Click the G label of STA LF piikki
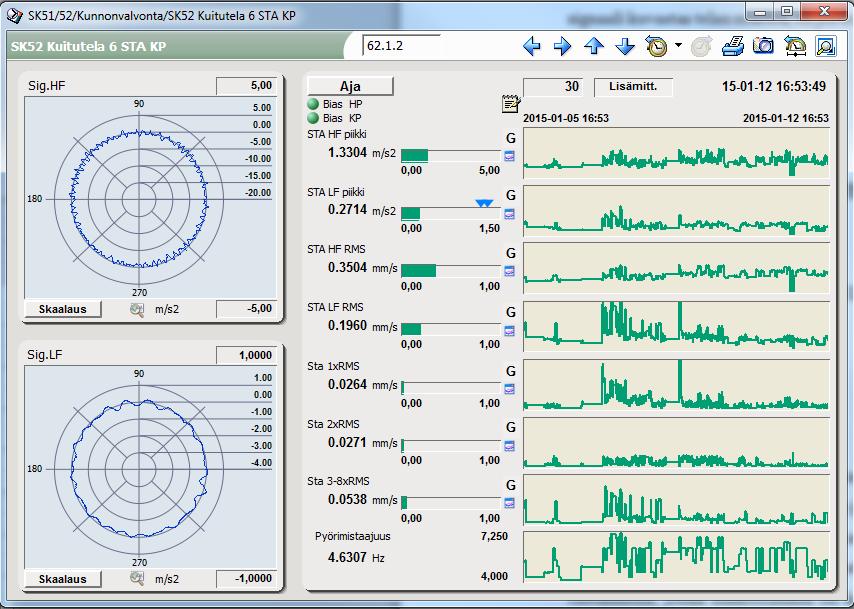This screenshot has width=854, height=609. click(511, 195)
